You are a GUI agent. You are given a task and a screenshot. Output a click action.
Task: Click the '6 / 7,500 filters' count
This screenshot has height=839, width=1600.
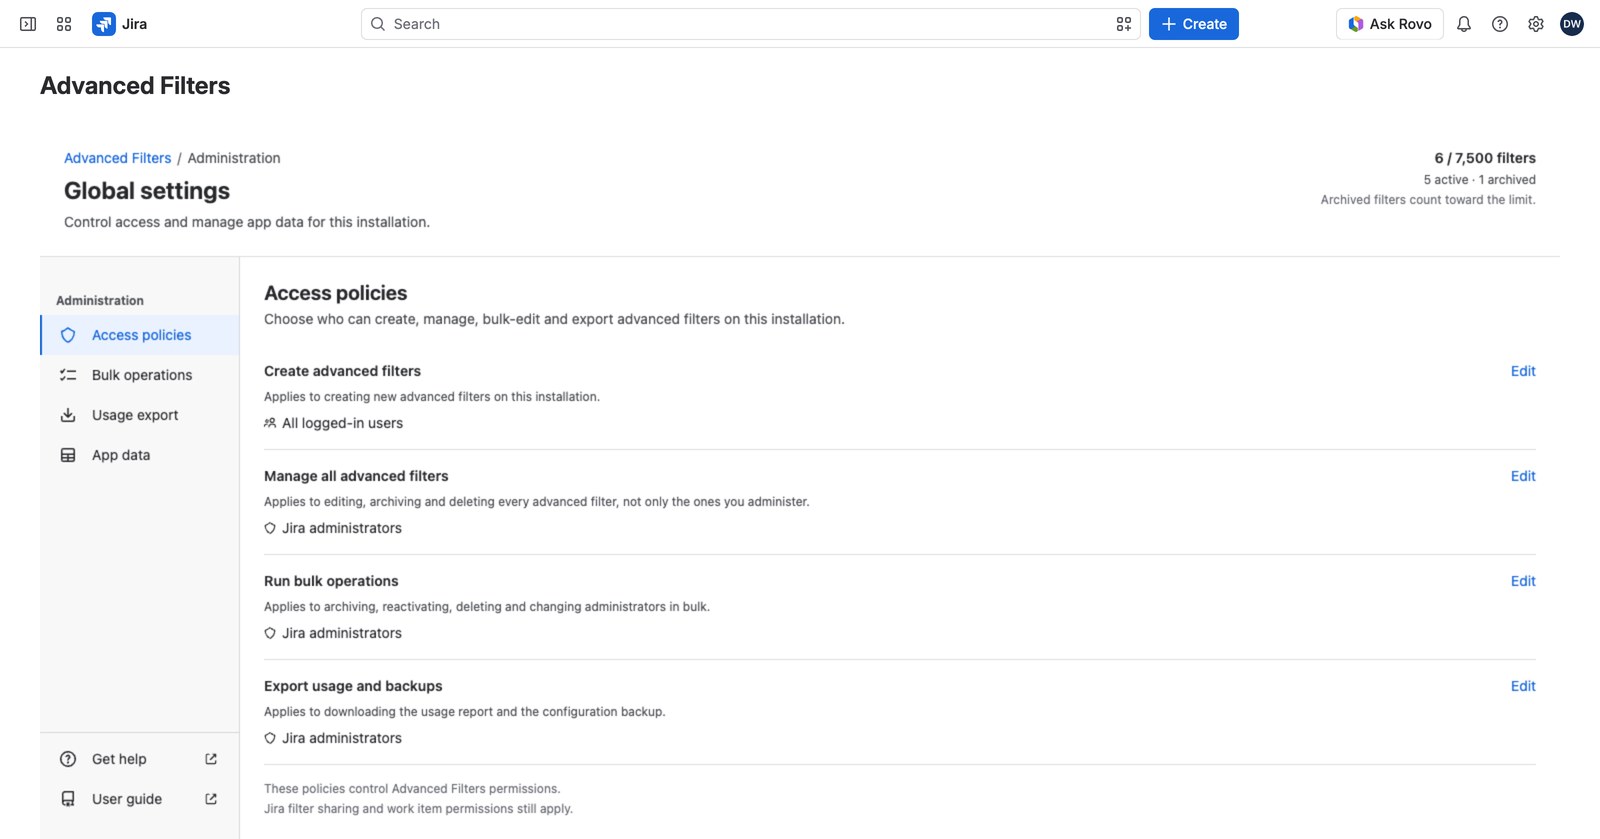1485,158
